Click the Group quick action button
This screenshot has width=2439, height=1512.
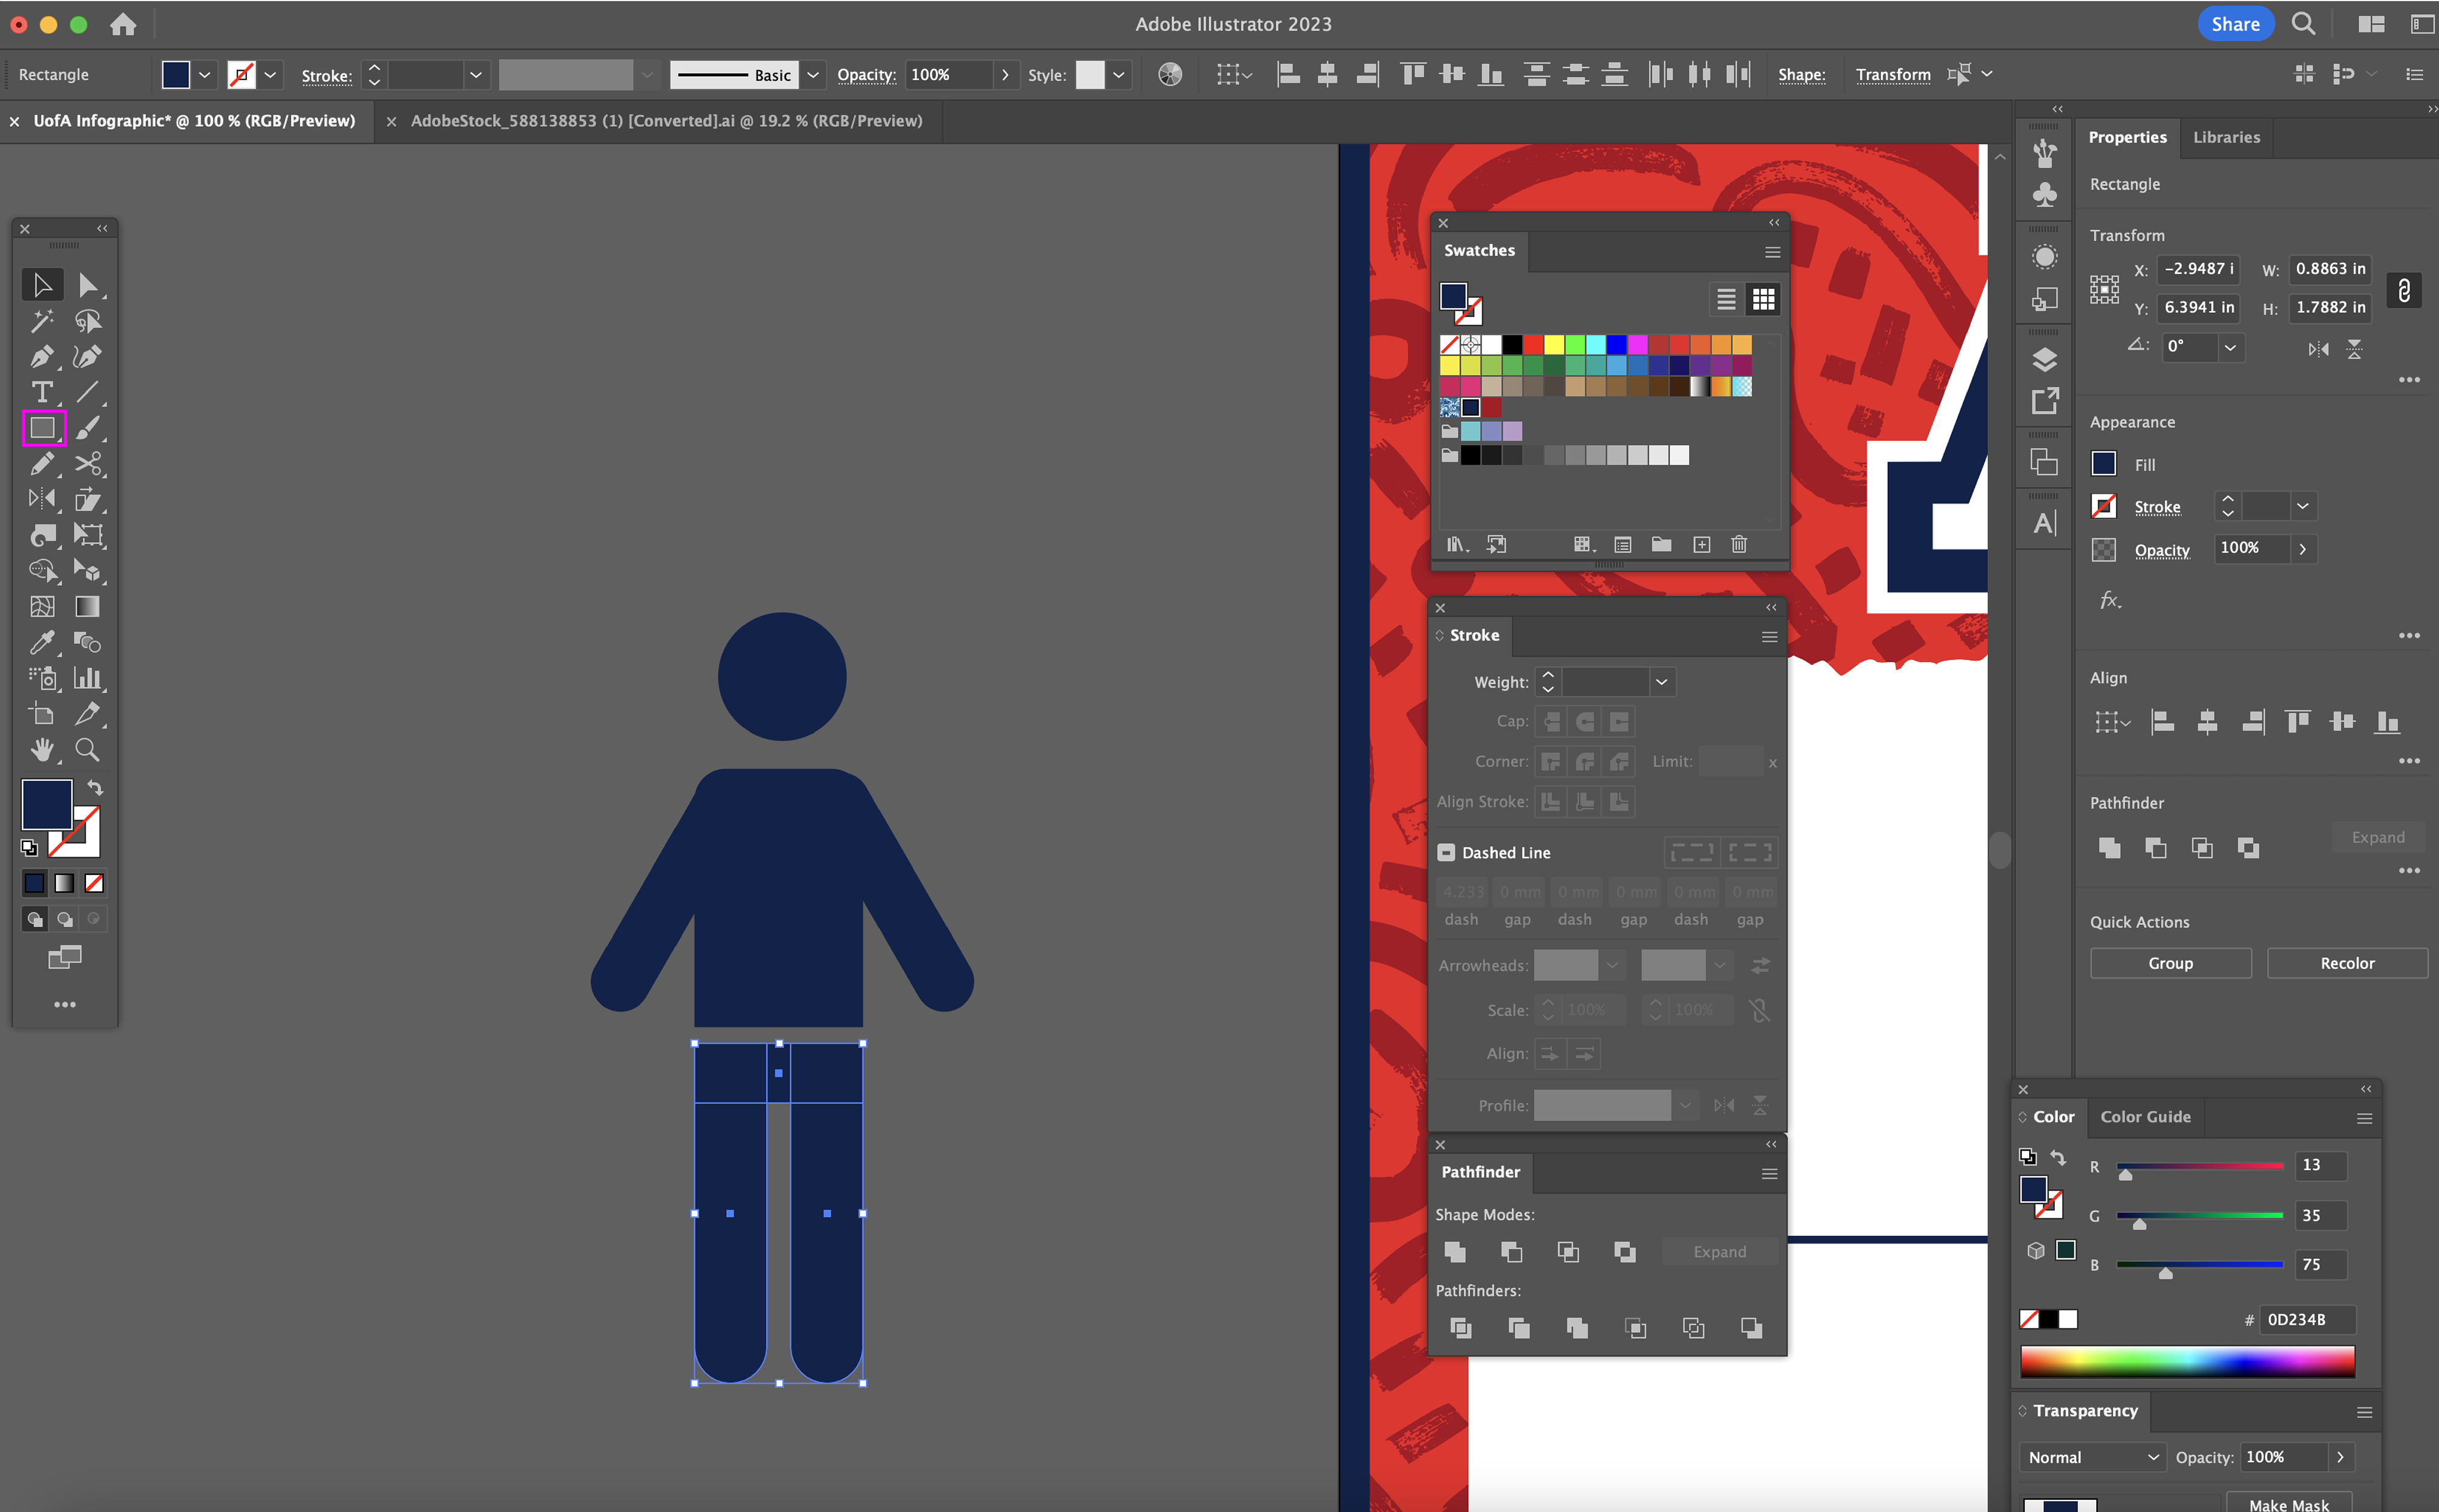click(2170, 963)
